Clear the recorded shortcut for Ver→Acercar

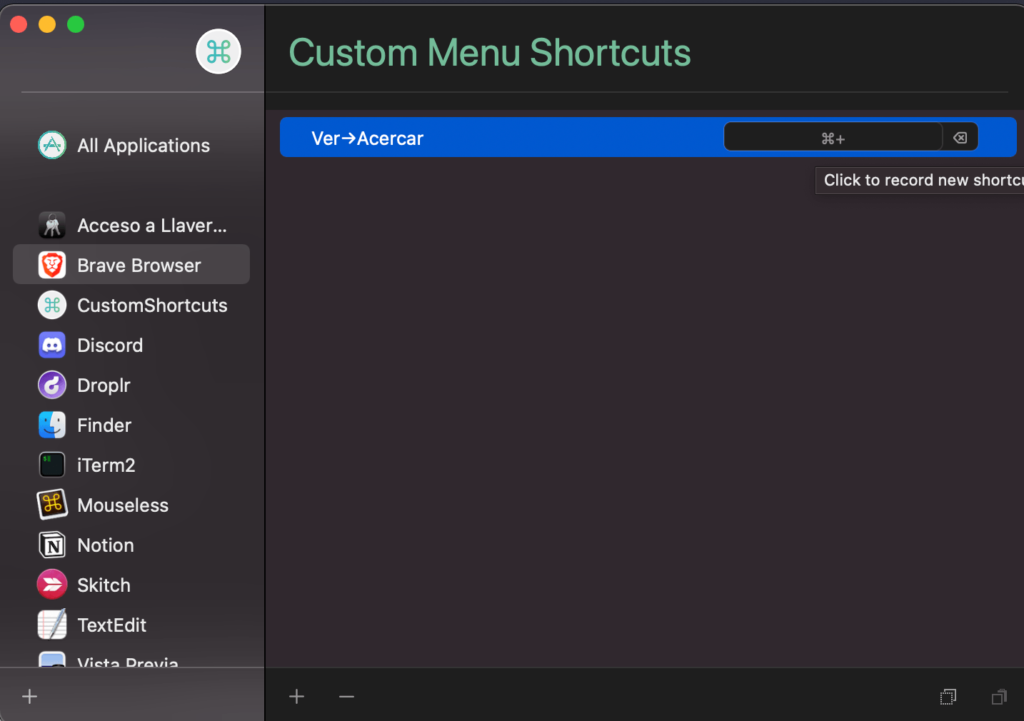click(960, 138)
